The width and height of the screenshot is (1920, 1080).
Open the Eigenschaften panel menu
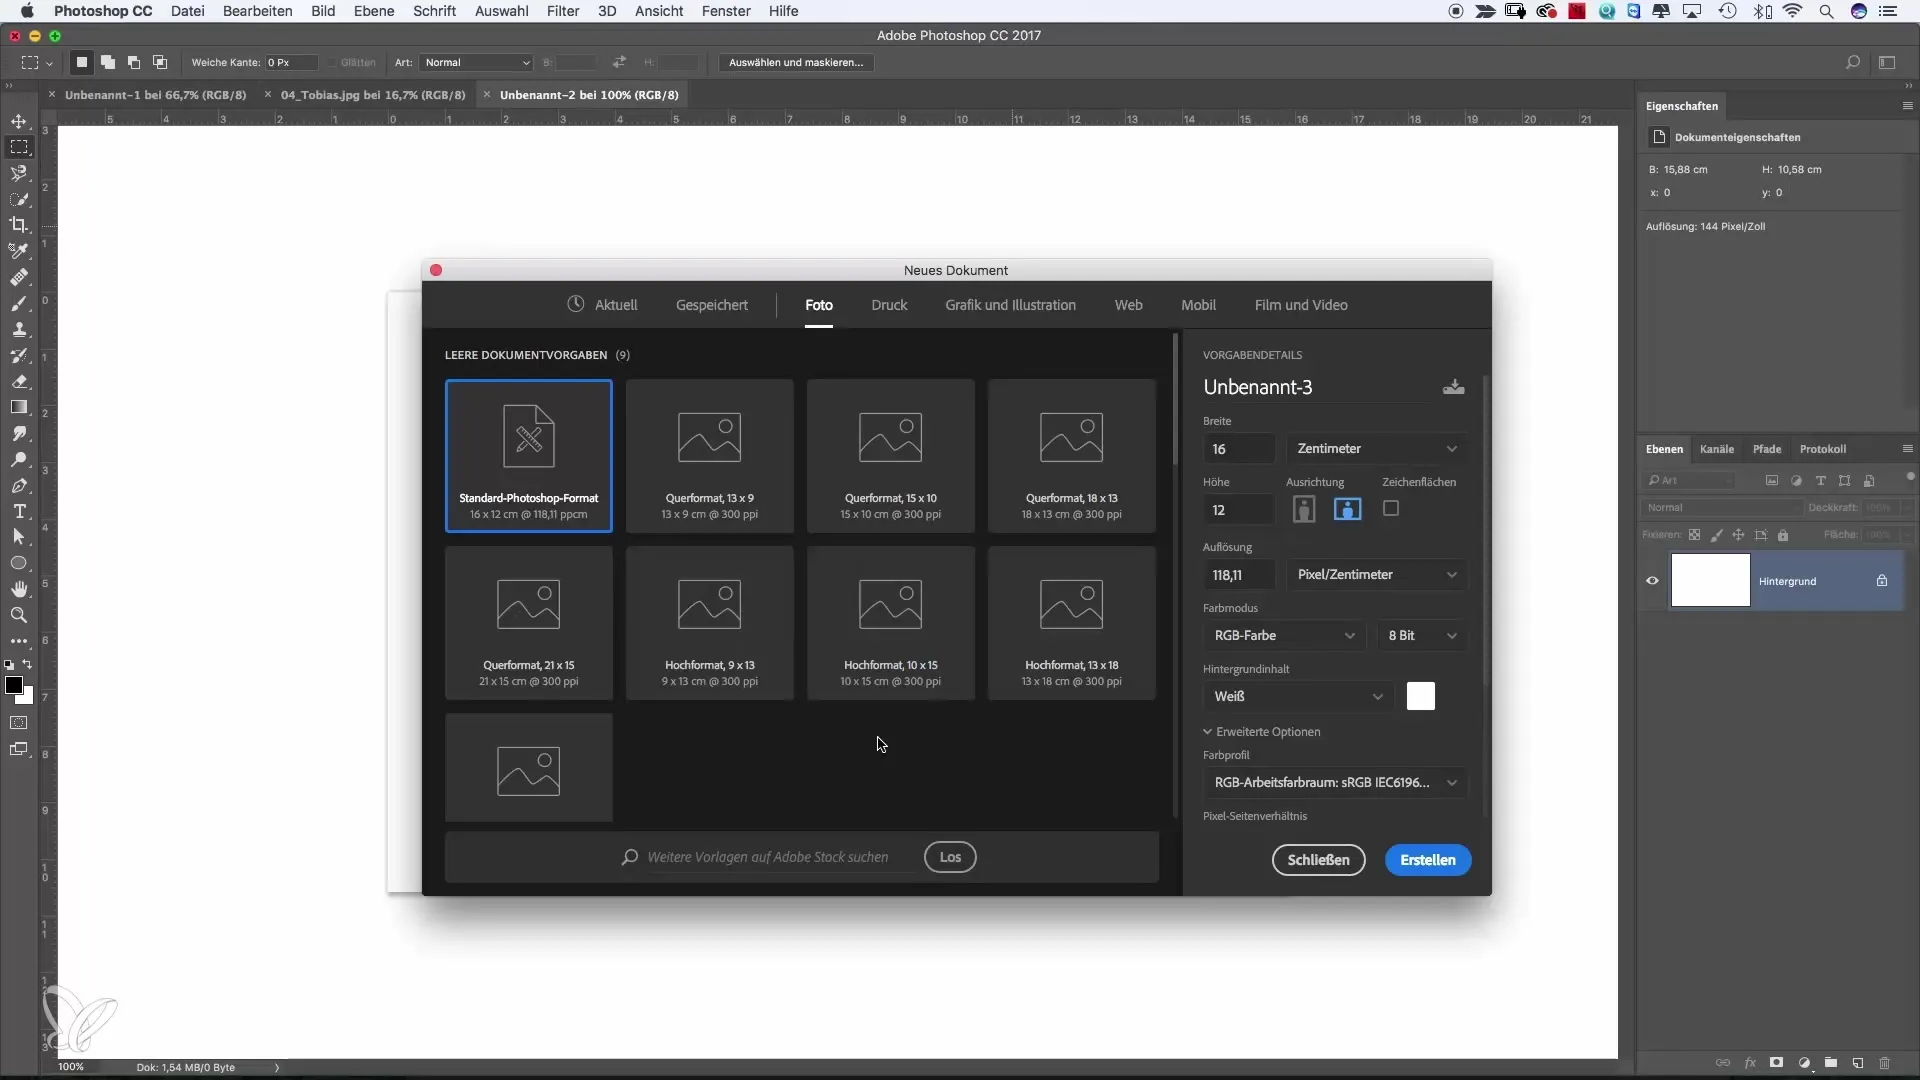tap(1907, 106)
